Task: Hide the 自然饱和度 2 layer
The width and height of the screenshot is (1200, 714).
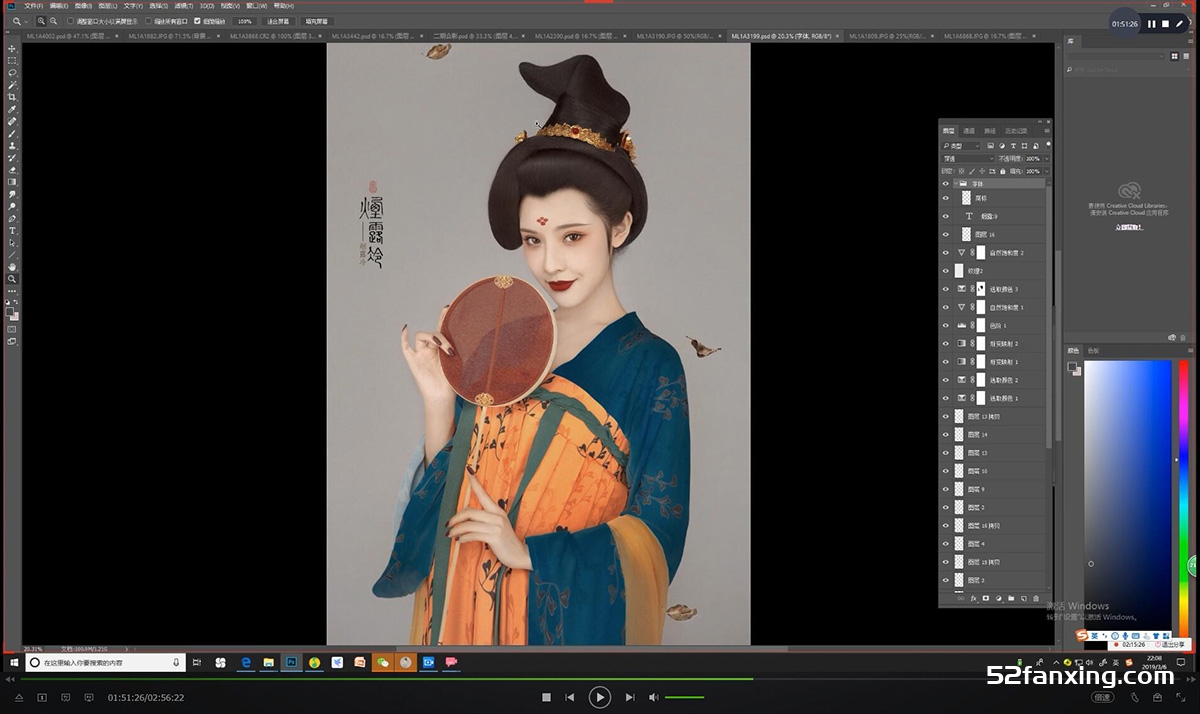Action: click(946, 253)
